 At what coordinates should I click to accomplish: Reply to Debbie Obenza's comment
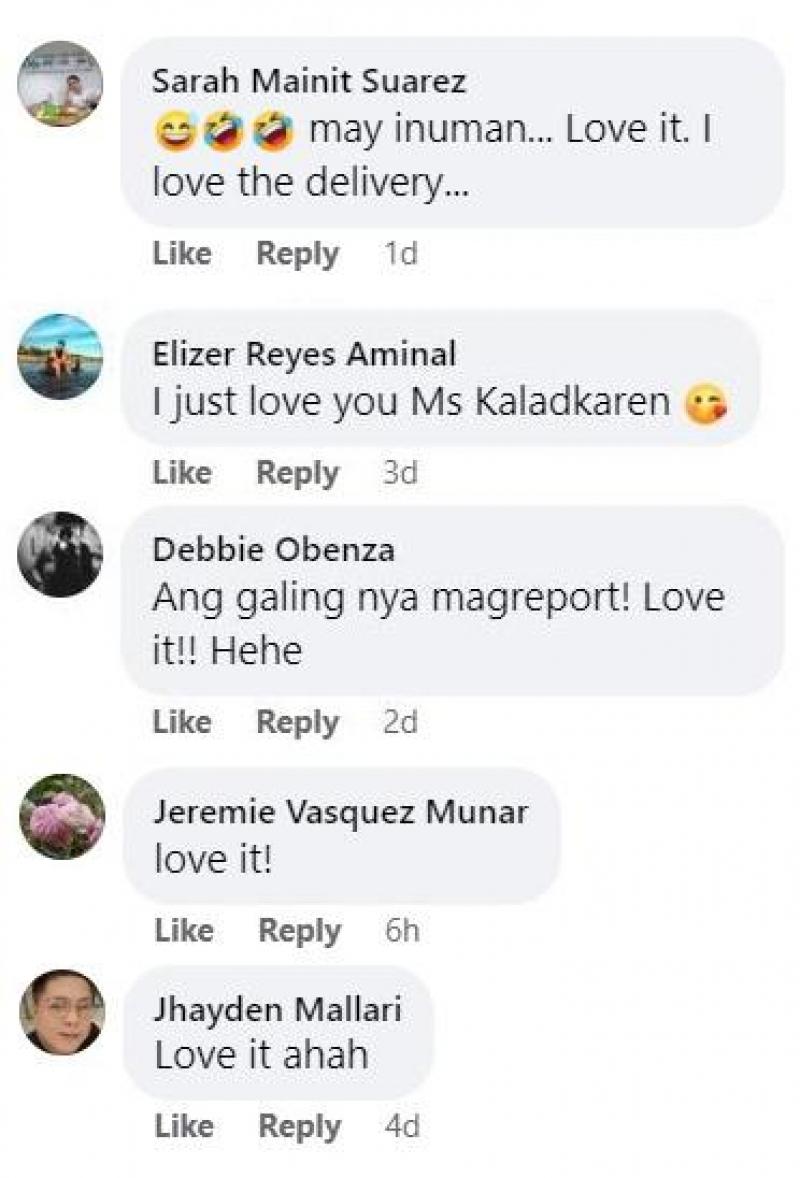coord(297,723)
